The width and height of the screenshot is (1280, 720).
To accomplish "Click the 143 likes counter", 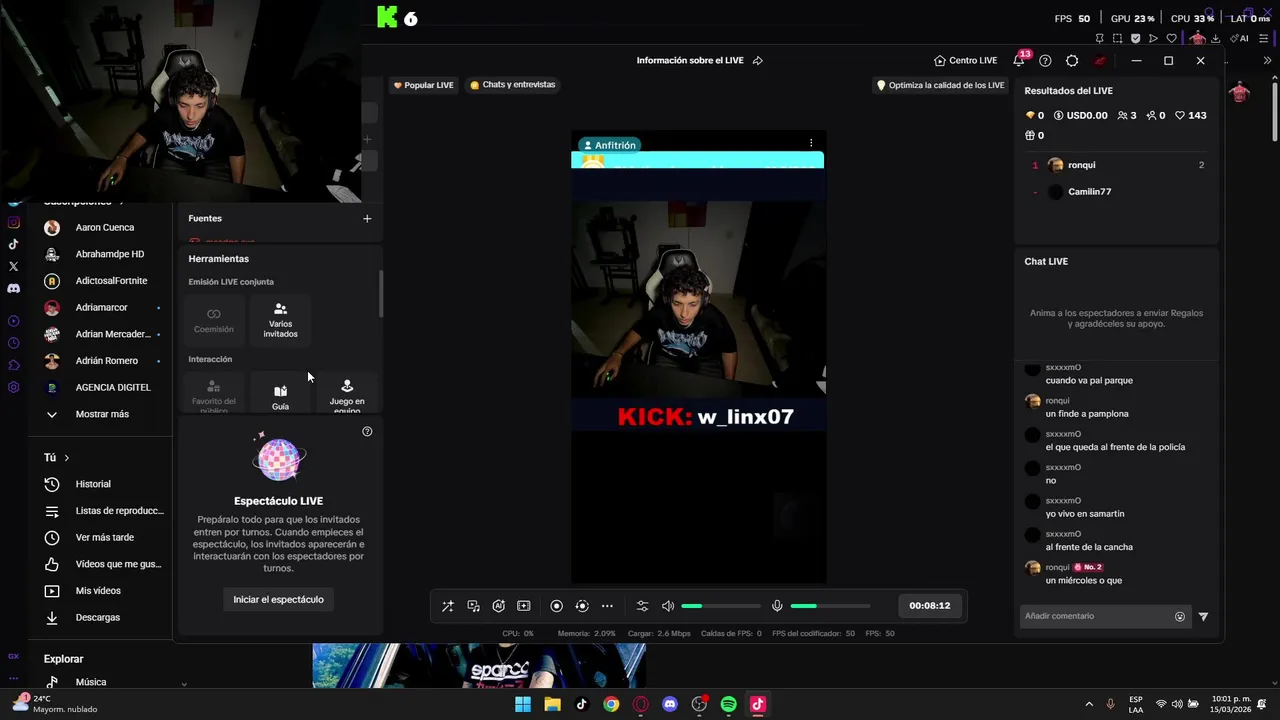I will [1191, 115].
